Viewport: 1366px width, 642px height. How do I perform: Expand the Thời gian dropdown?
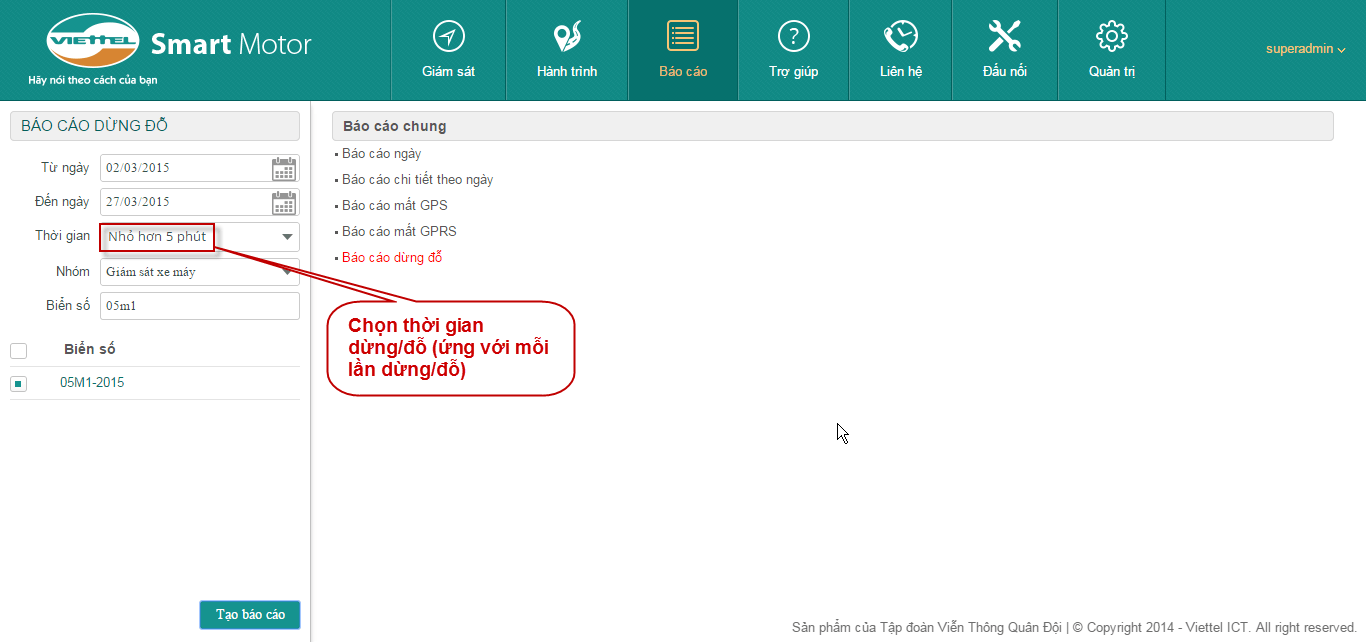[x=287, y=237]
